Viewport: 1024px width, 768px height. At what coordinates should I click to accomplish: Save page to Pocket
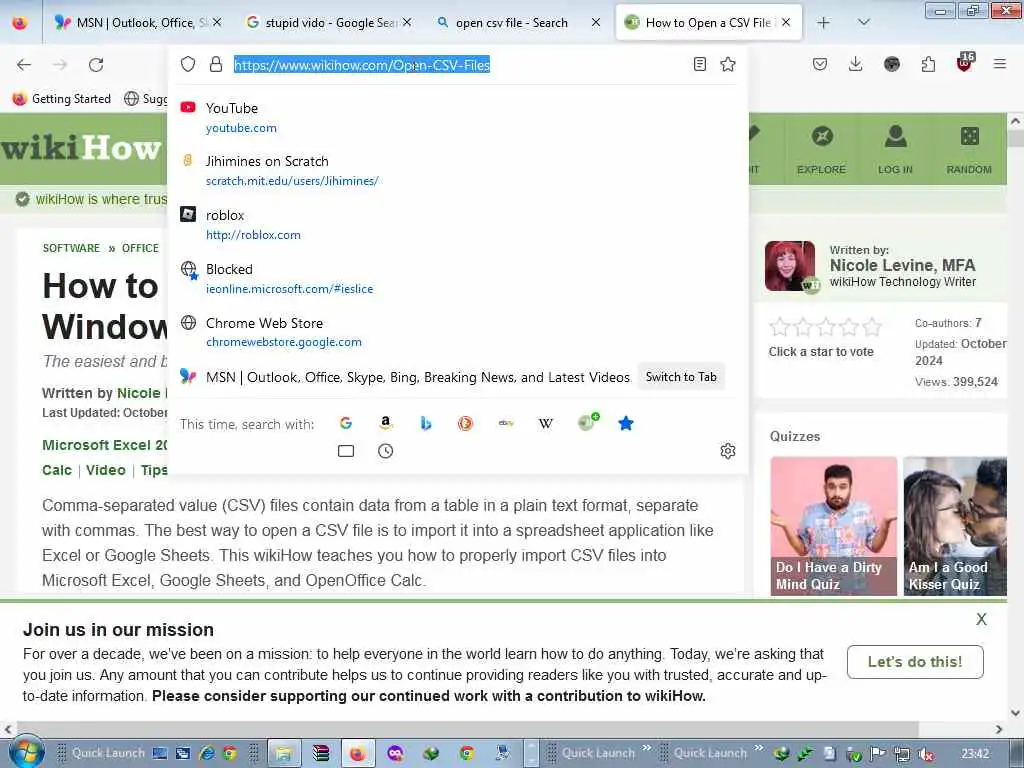(x=820, y=64)
